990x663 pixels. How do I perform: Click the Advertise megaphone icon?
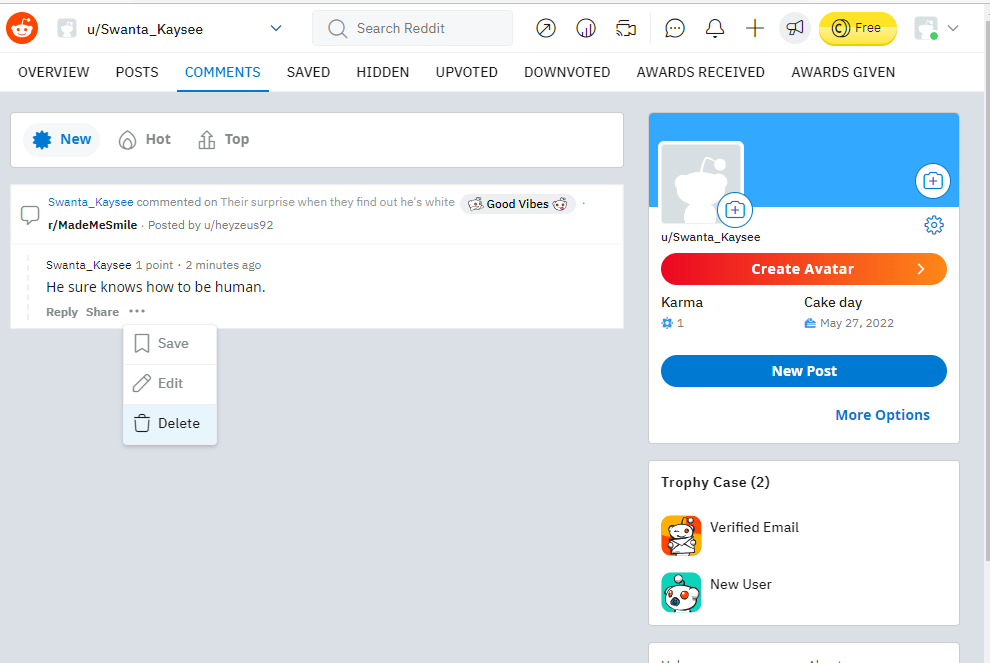coord(795,28)
